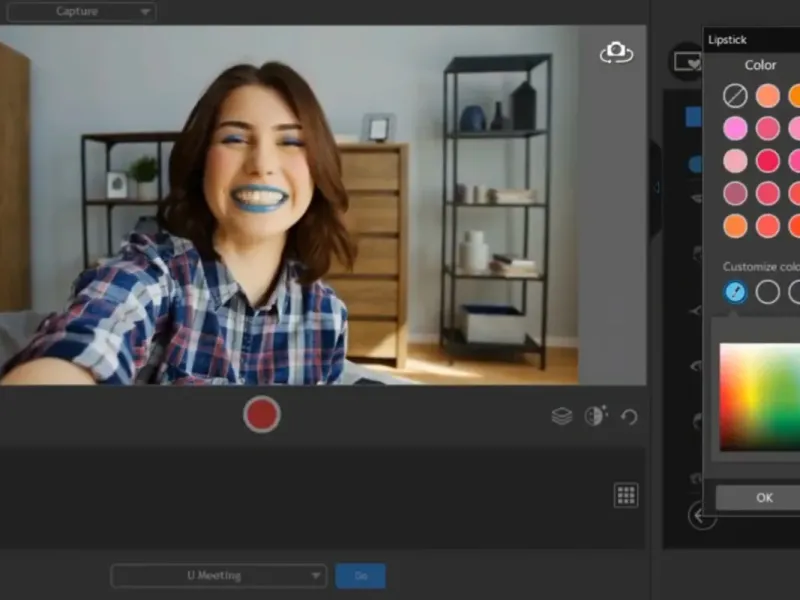This screenshot has height=600, width=800.
Task: Open the layers stack icon below preview
Action: click(x=562, y=416)
